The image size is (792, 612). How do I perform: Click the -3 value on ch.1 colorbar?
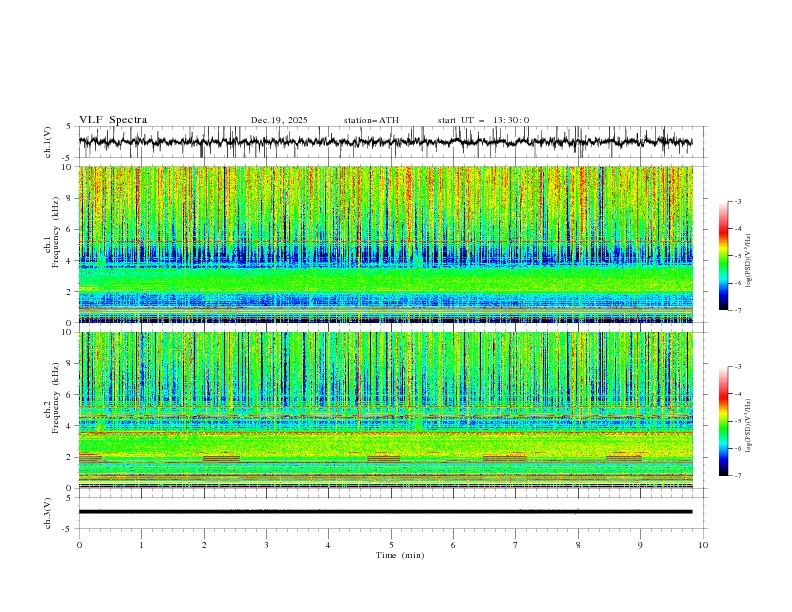pos(737,202)
